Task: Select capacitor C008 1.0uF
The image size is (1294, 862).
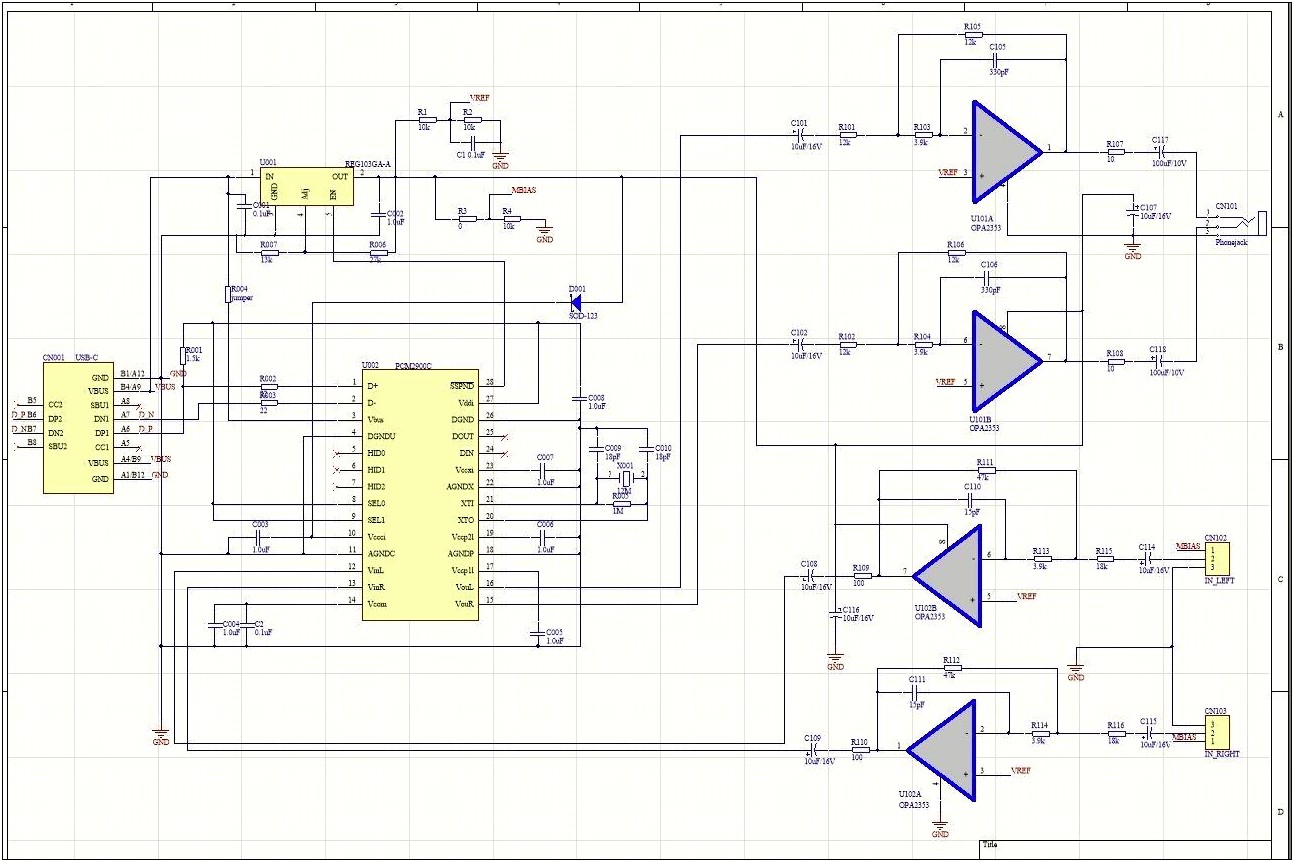Action: (579, 398)
